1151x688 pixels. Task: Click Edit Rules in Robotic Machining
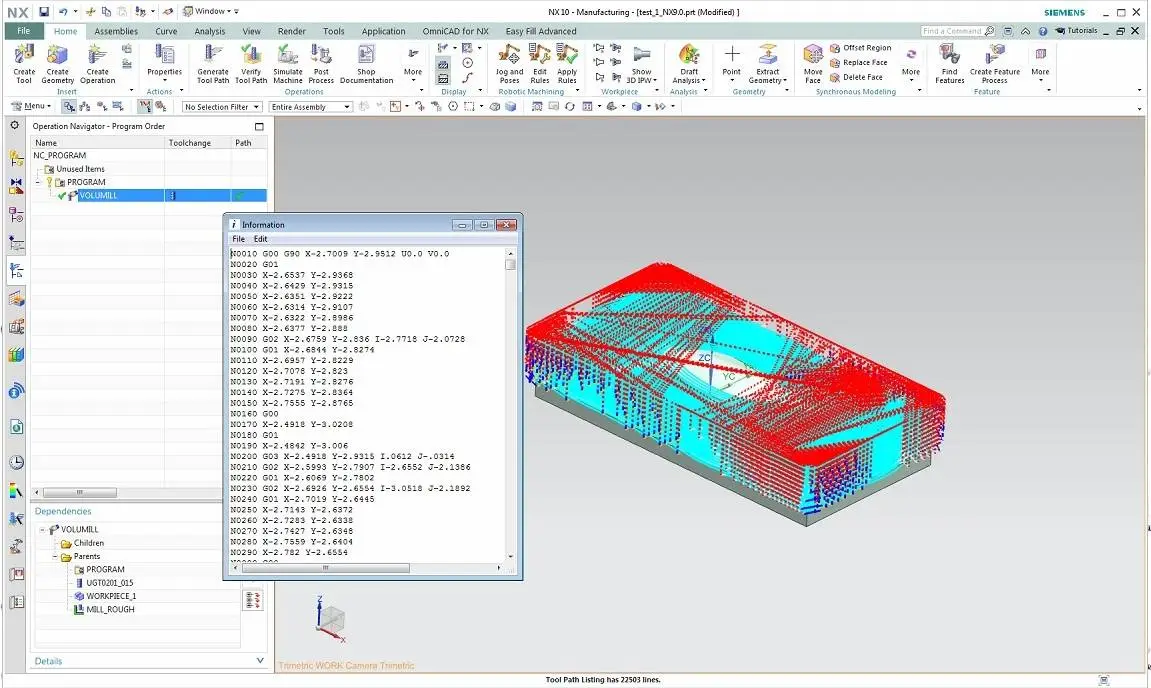click(x=540, y=64)
